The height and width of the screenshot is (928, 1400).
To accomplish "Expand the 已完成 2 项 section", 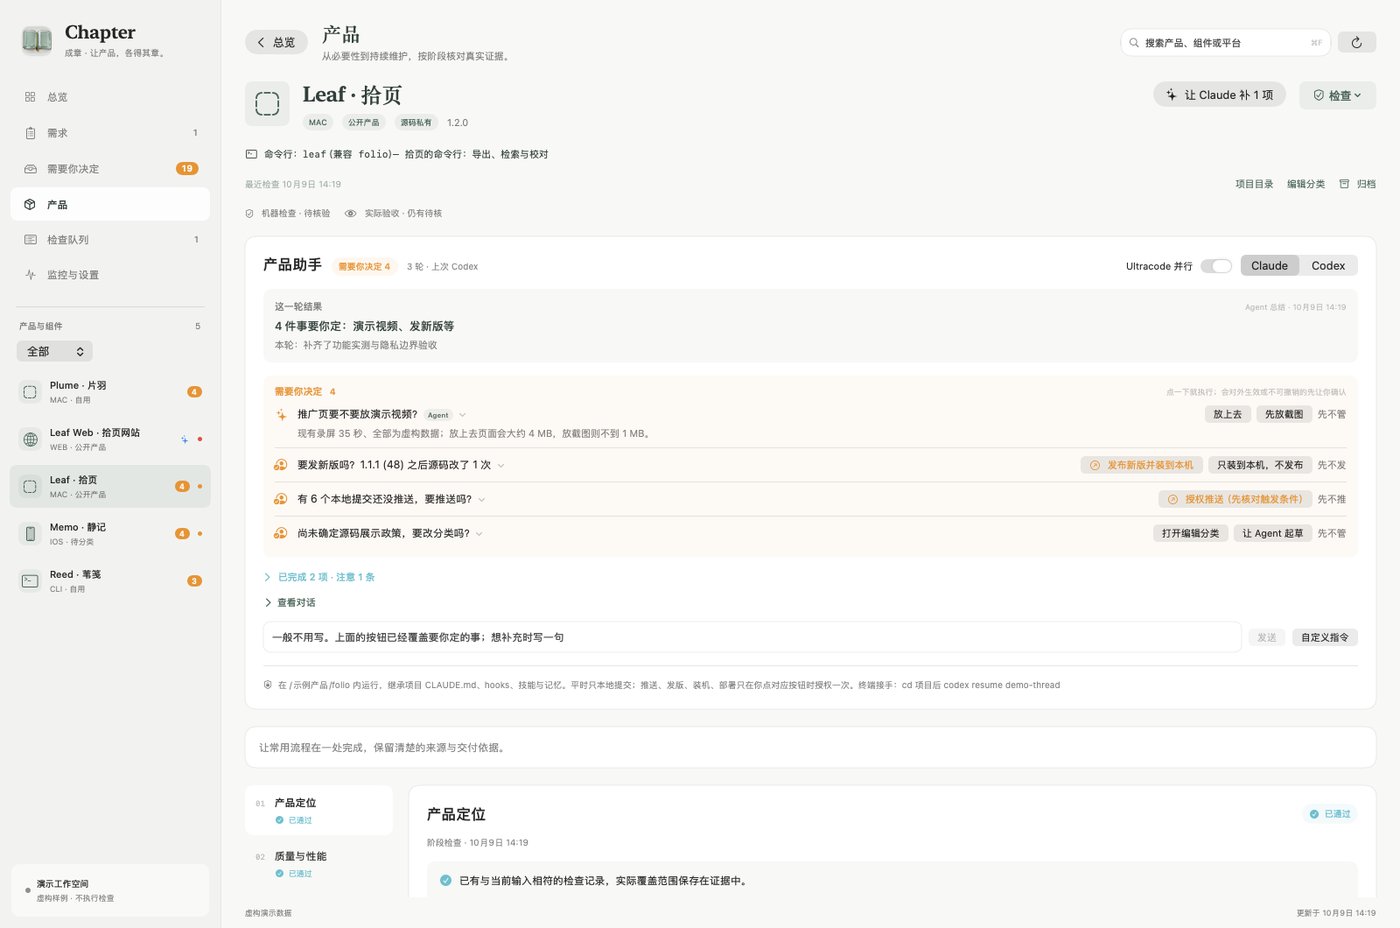I will pos(320,577).
